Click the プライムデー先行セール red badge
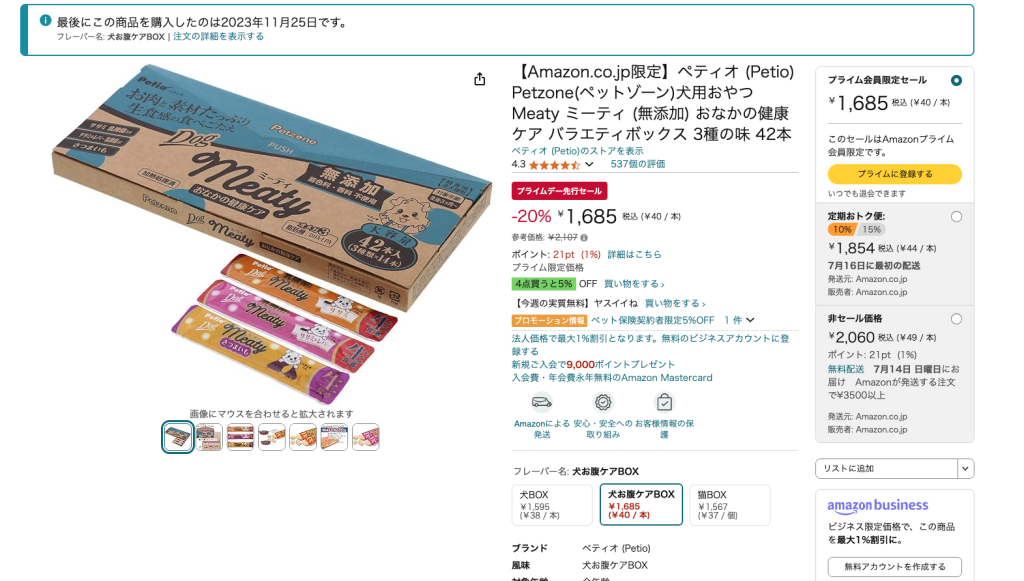 click(559, 191)
